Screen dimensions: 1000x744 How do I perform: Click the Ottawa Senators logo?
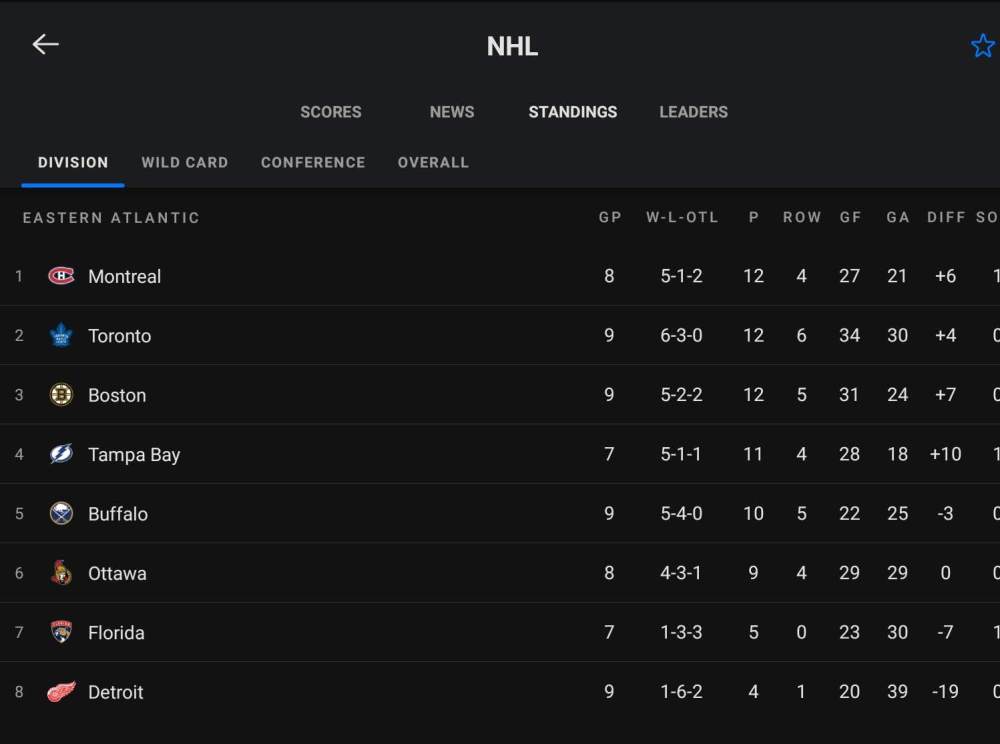[x=61, y=573]
